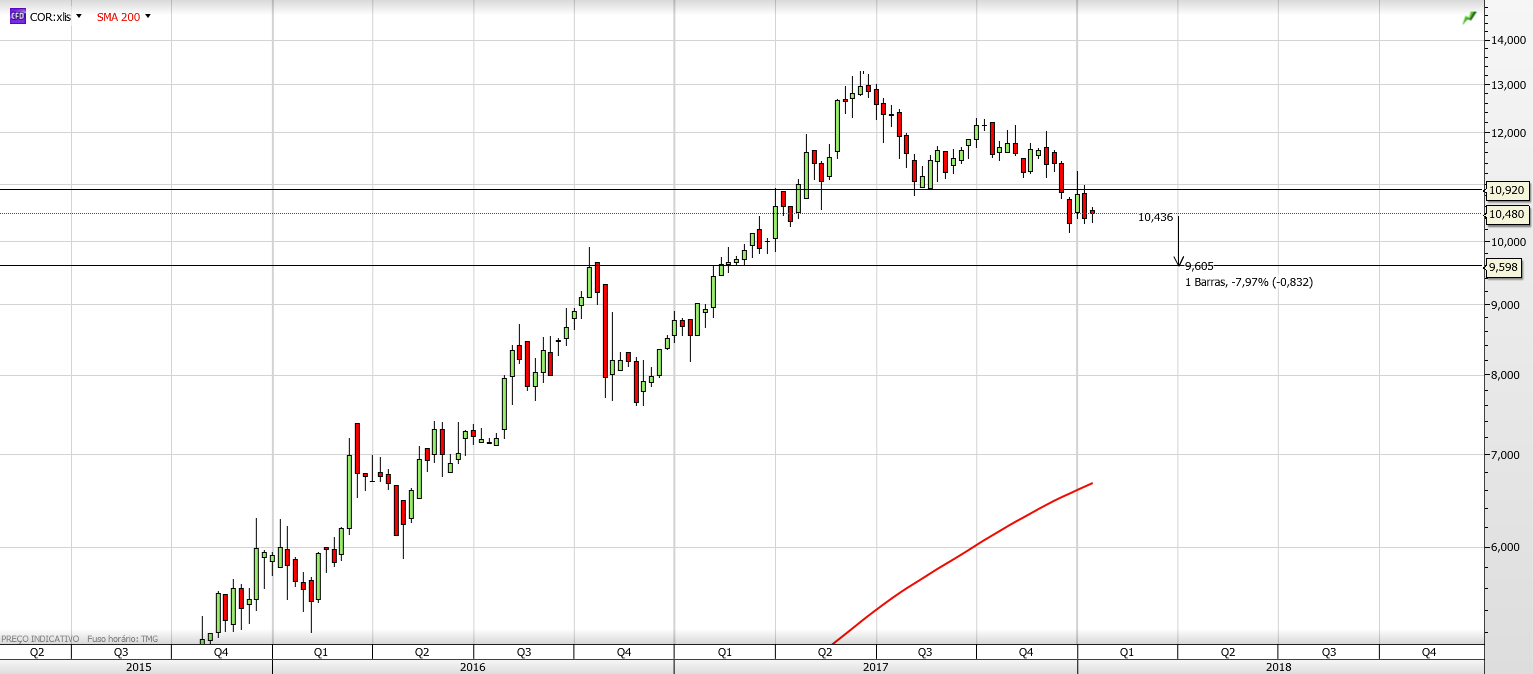Click the 'Fuso horário: TMG' timezone text
Viewport: 1533px width, 674px height.
[122, 638]
